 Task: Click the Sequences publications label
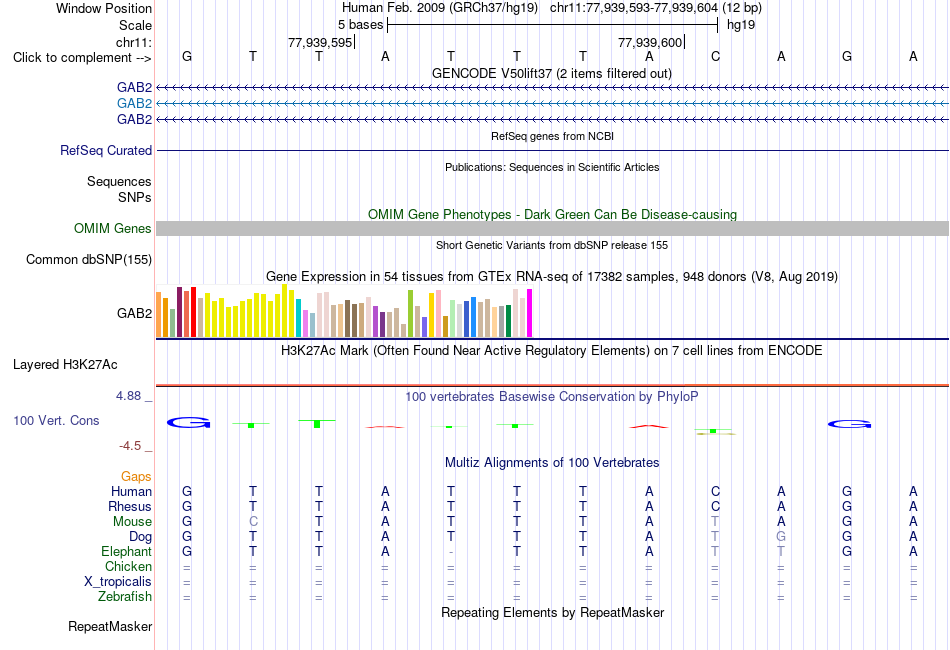coord(119,181)
